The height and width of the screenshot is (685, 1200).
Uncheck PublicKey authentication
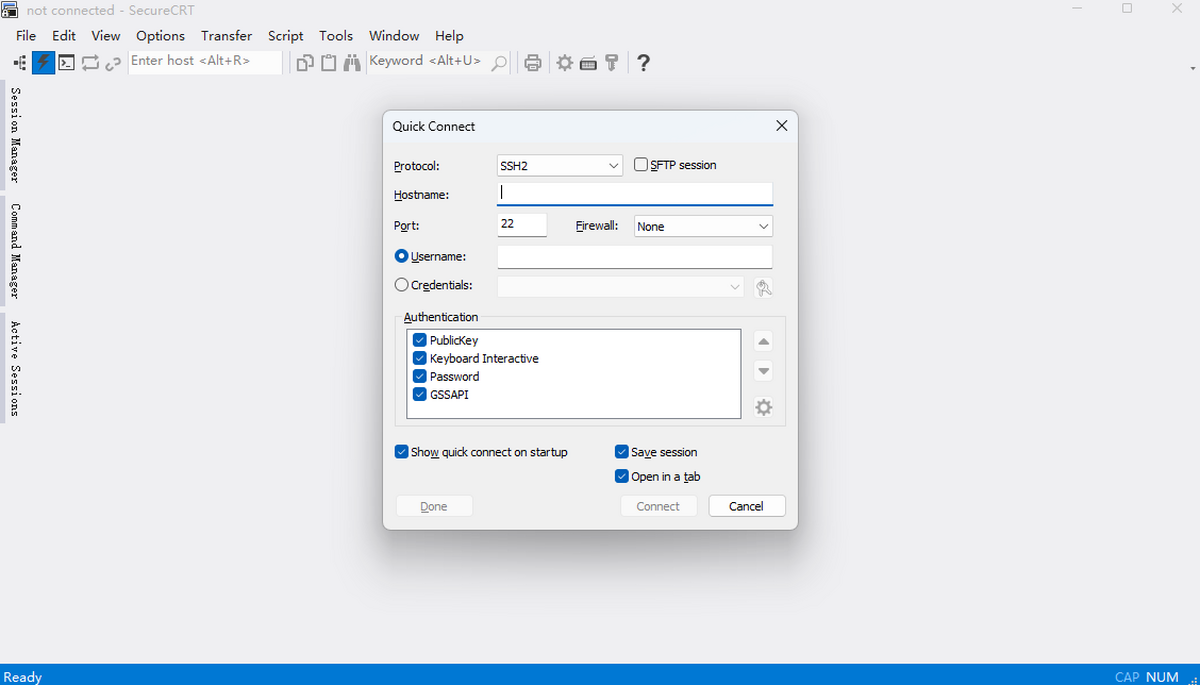(x=420, y=340)
